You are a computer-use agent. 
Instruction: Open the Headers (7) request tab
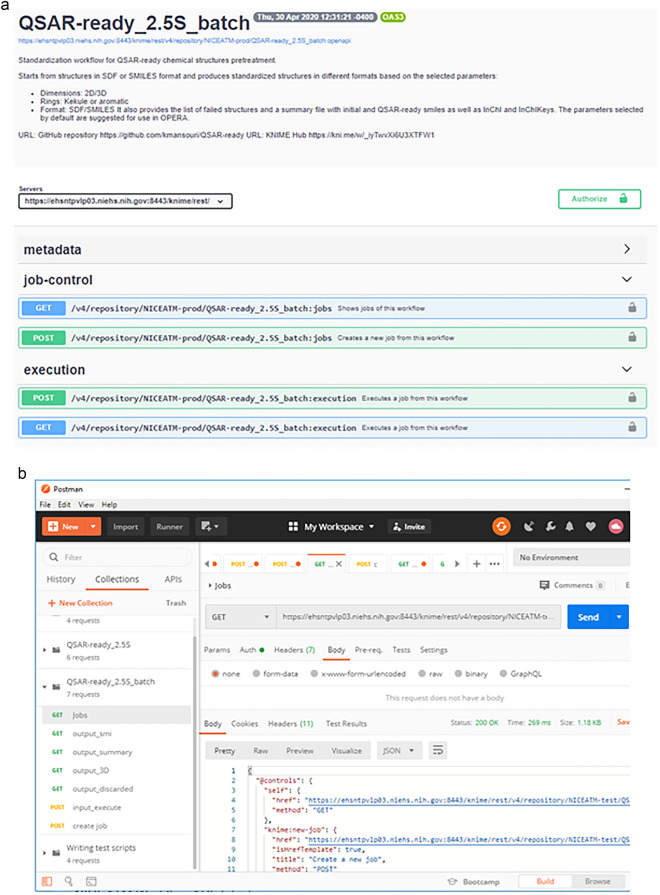tap(294, 650)
